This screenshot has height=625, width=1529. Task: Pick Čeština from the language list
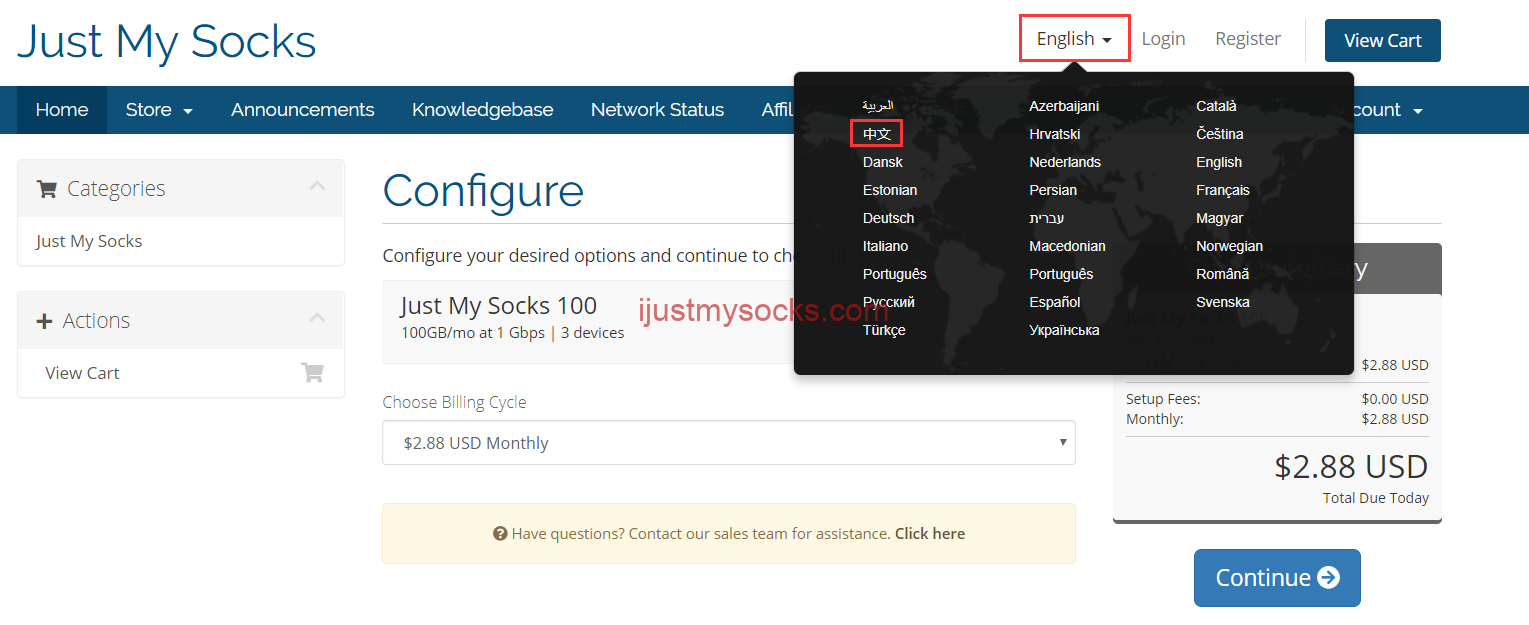[1220, 134]
